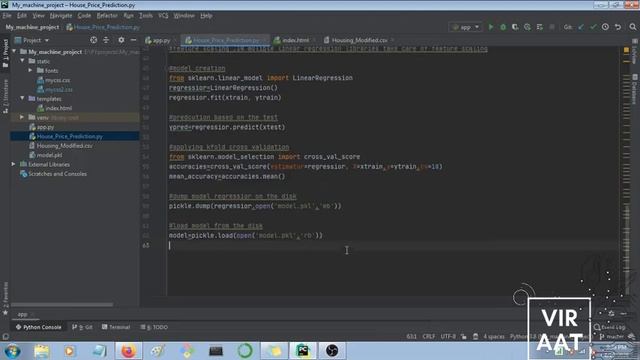Screen dimensions: 640x360
Task: Open the Structure tool window stripe button
Action: click(5, 96)
